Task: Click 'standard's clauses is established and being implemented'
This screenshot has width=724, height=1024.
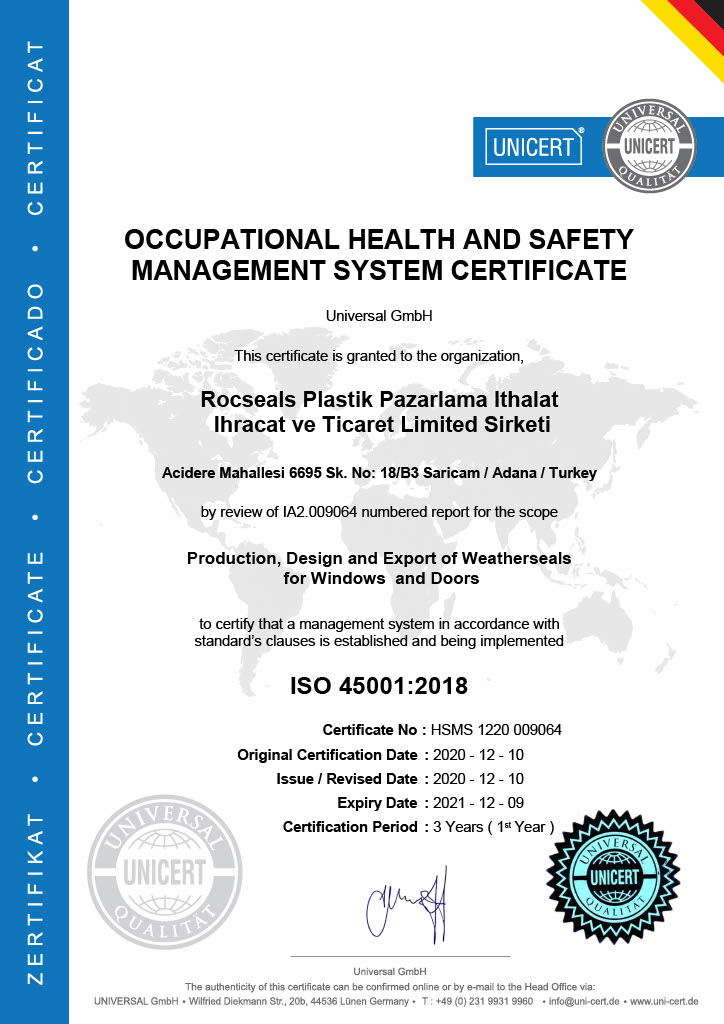Action: (379, 641)
